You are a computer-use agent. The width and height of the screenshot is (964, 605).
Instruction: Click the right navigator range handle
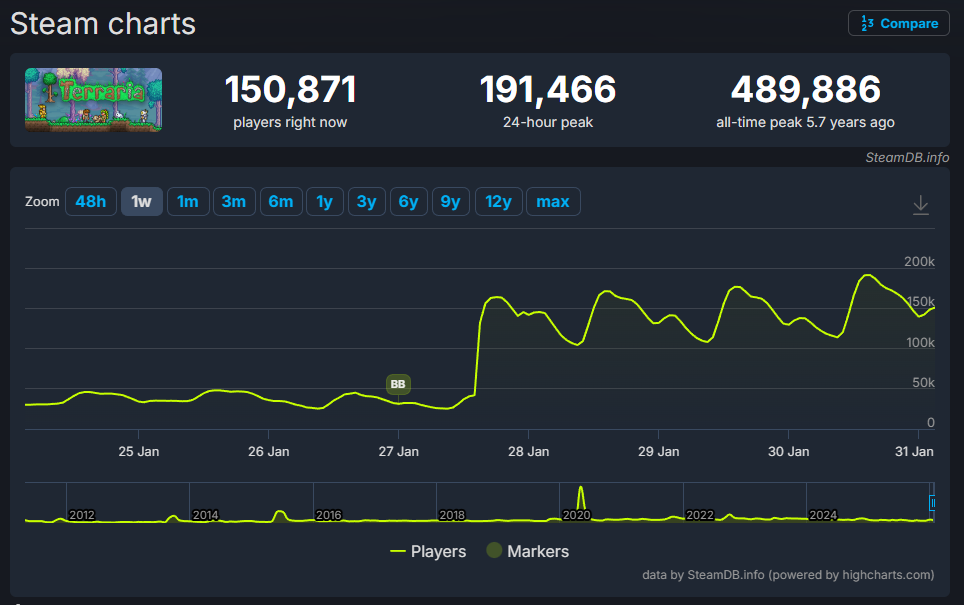coord(934,503)
